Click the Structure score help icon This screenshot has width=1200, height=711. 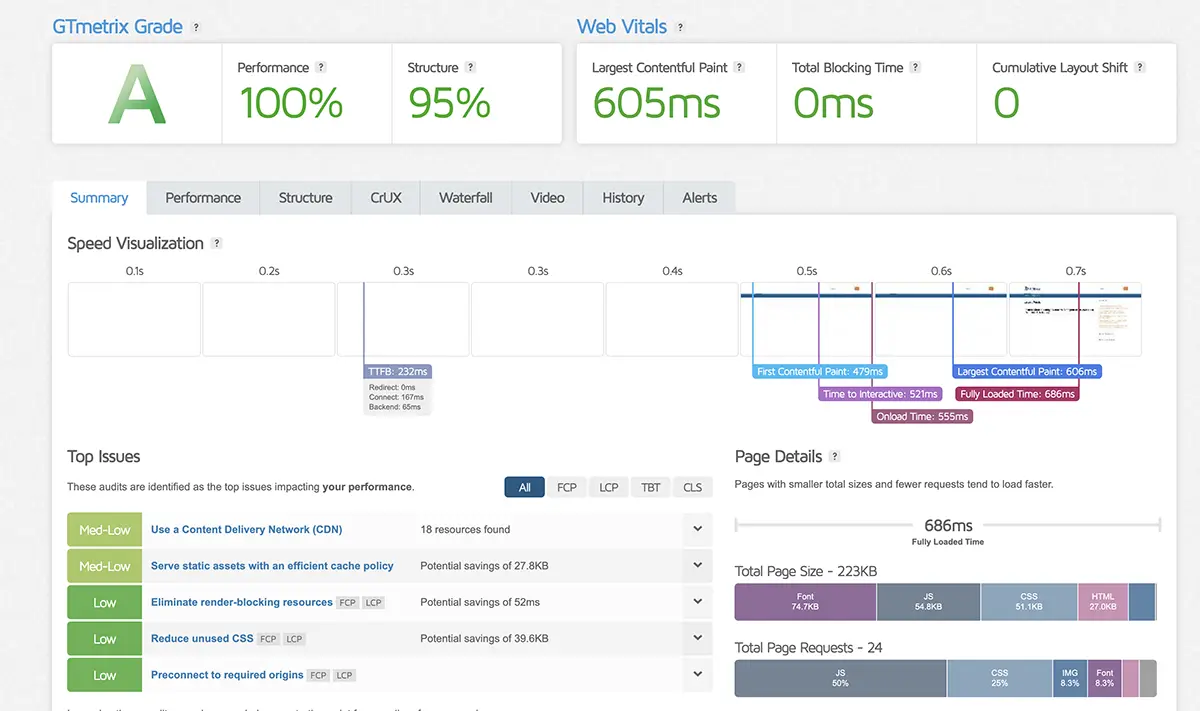coord(471,68)
